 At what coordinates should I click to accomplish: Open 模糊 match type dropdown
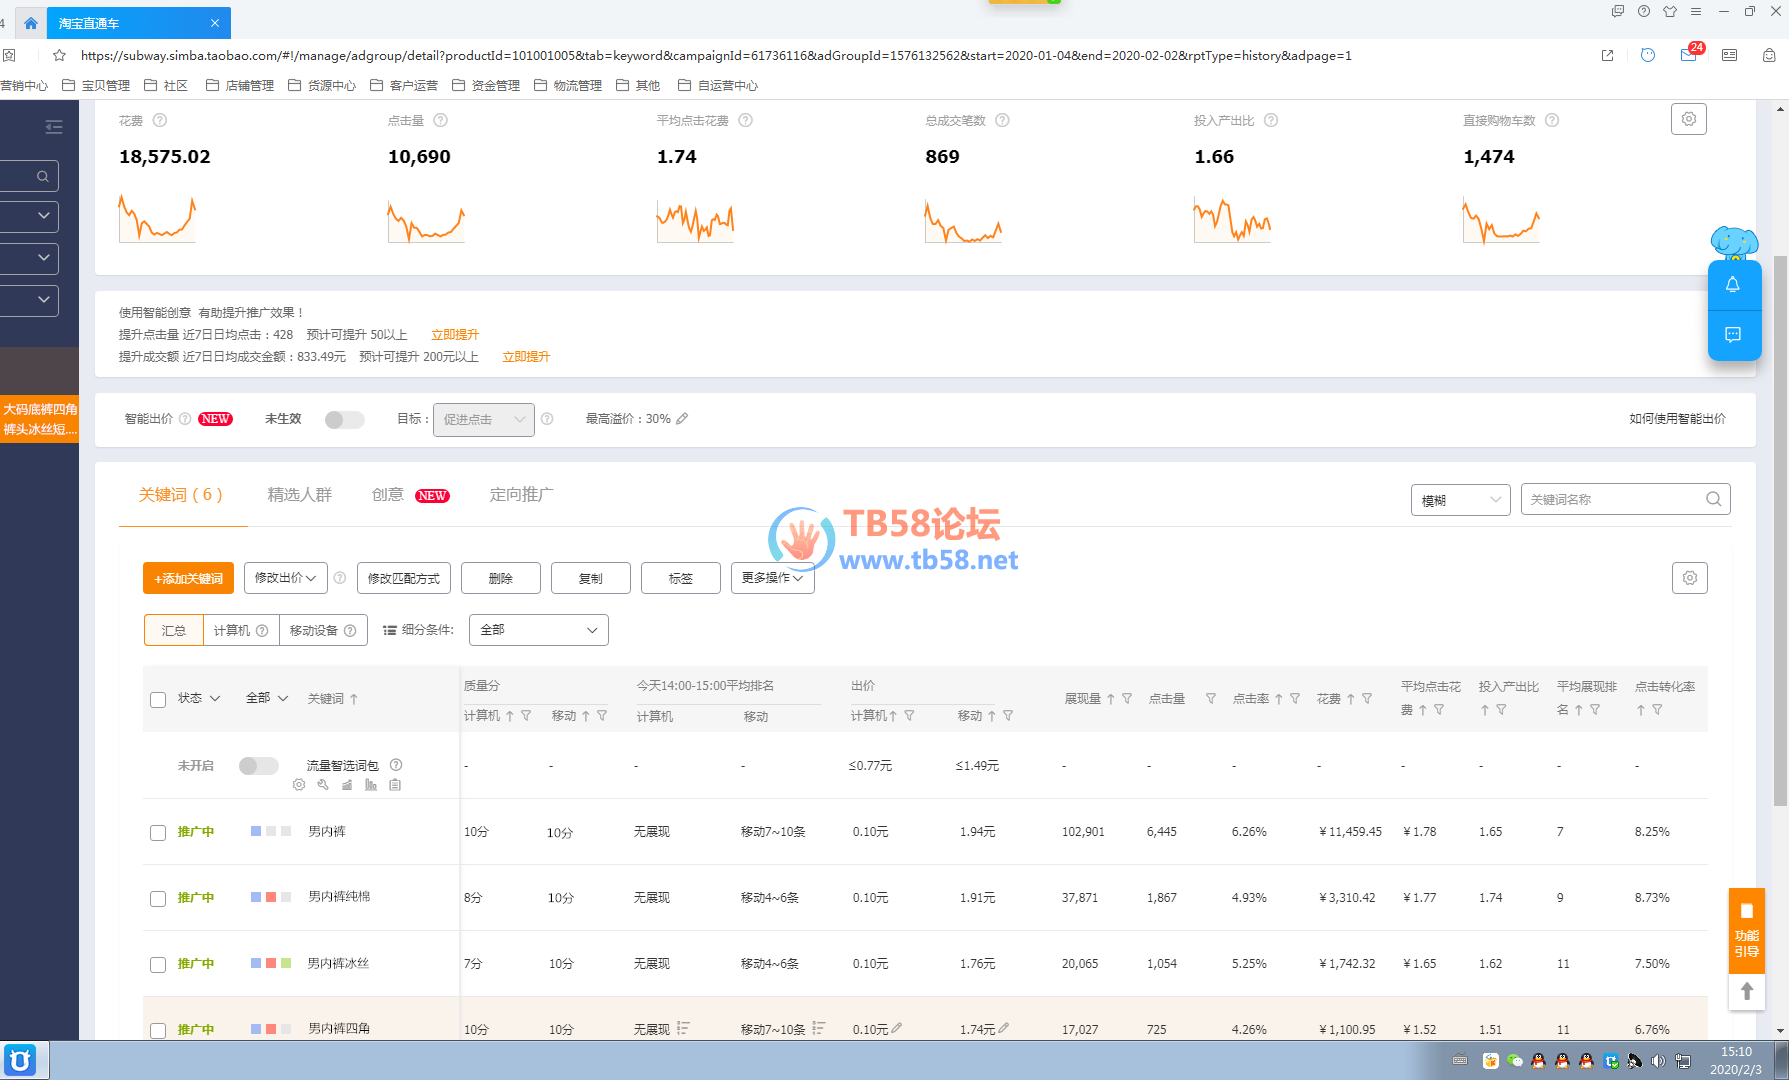coord(1461,500)
